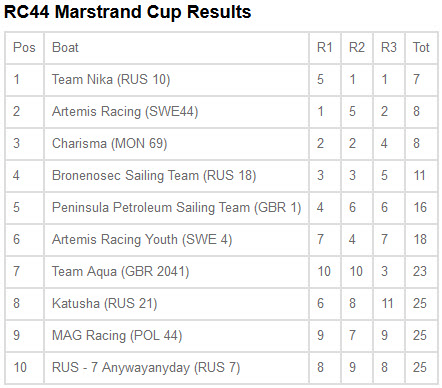This screenshot has width=442, height=388.
Task: Click Katusha's R3 result of 11
Action: point(389,304)
